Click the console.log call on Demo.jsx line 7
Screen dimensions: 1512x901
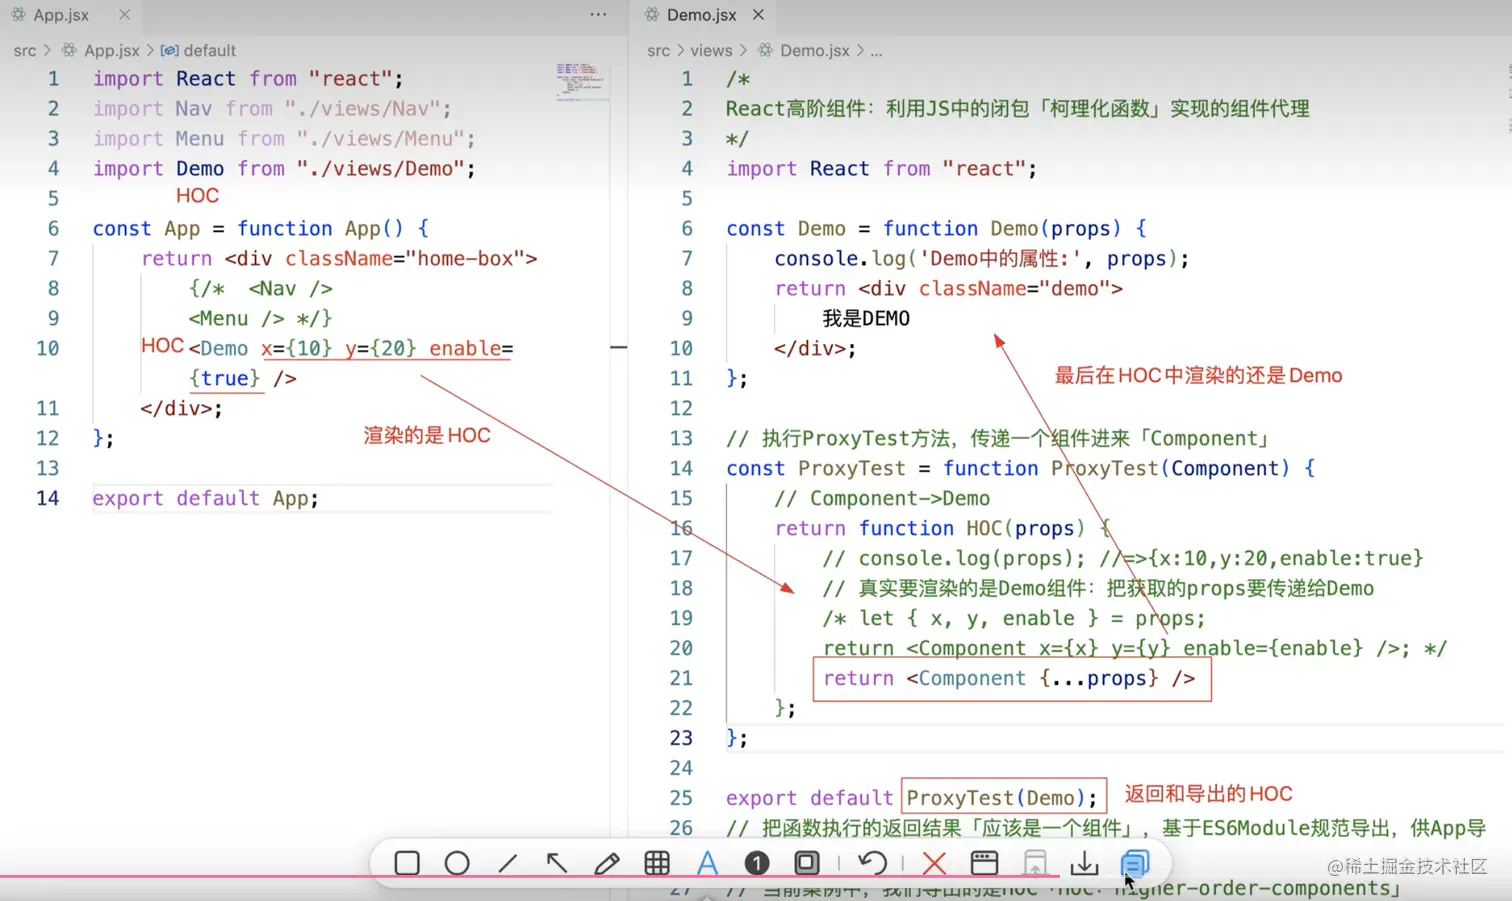981,258
